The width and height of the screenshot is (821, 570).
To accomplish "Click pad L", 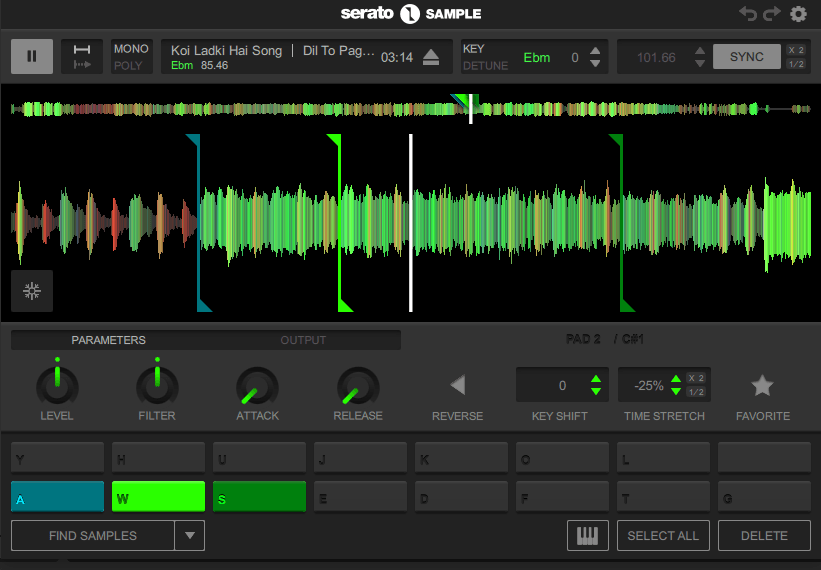I will click(x=663, y=457).
